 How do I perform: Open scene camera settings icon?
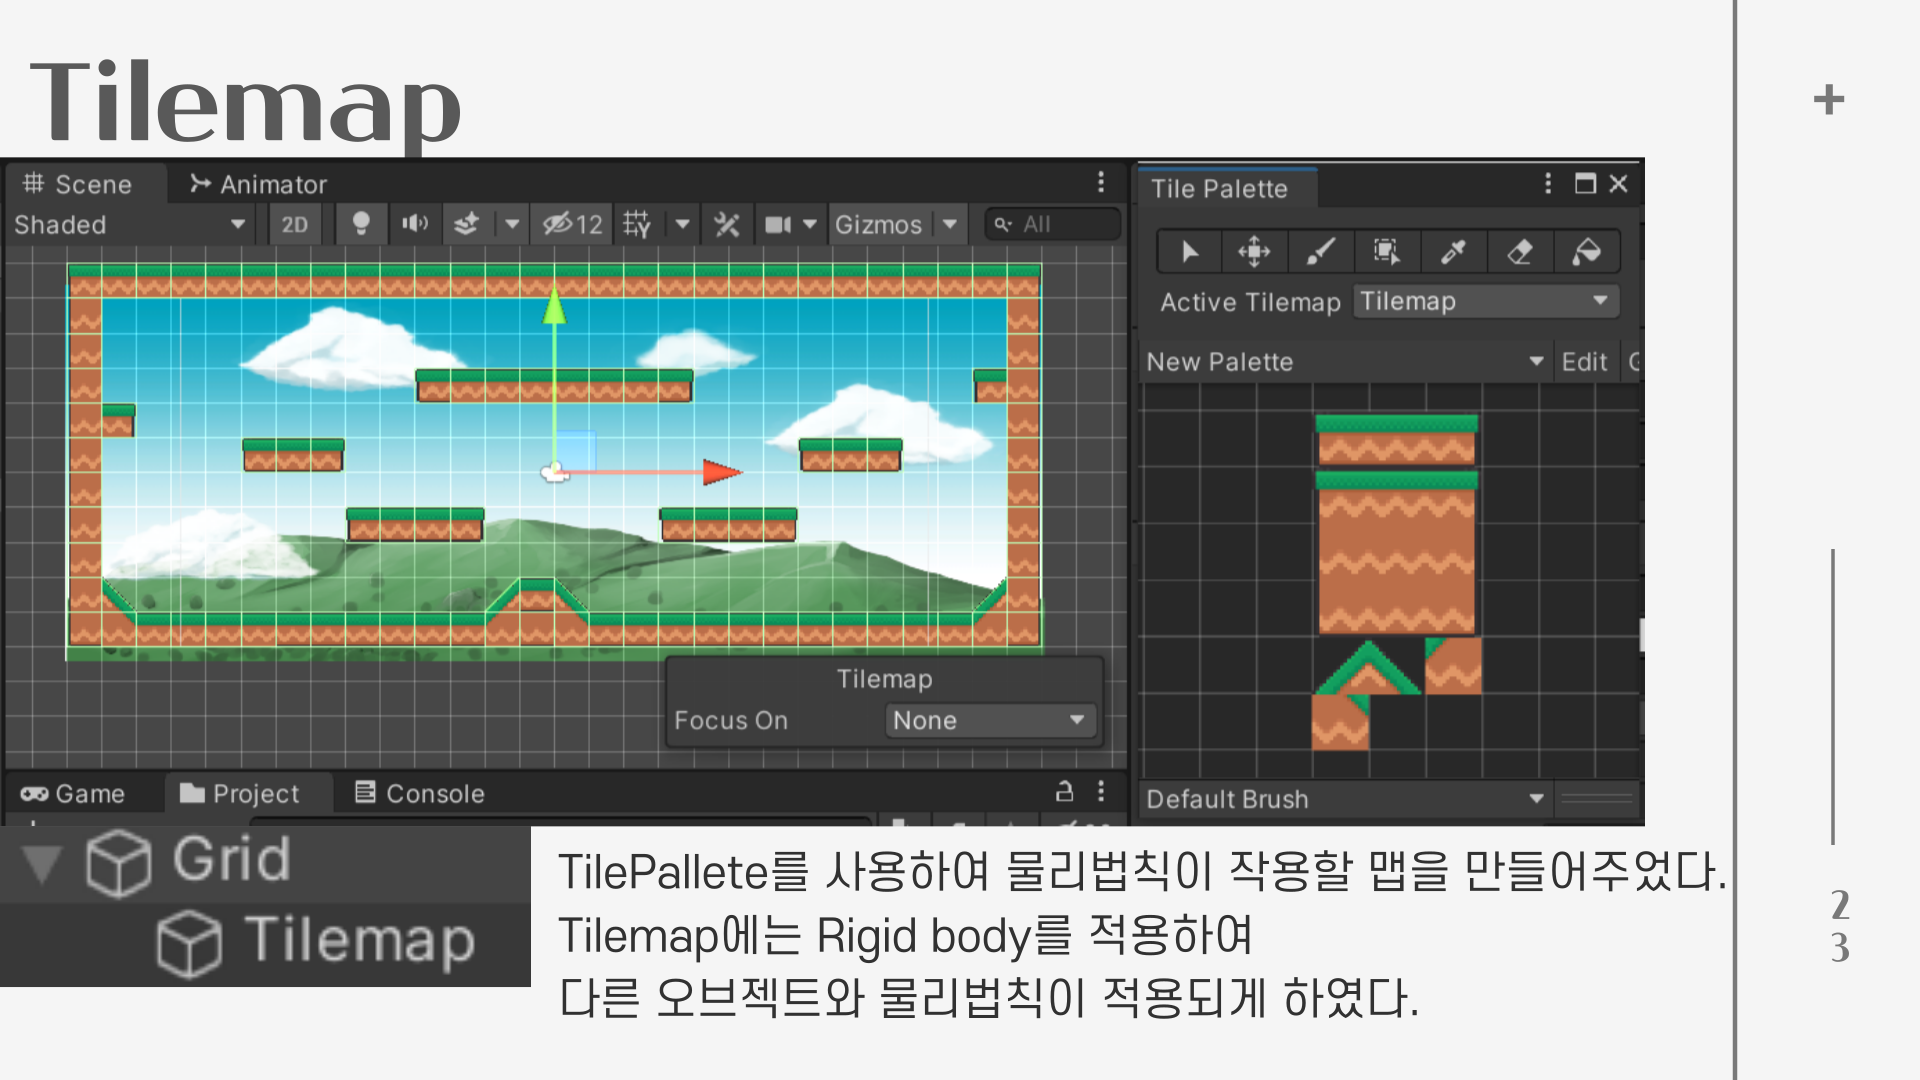click(778, 224)
